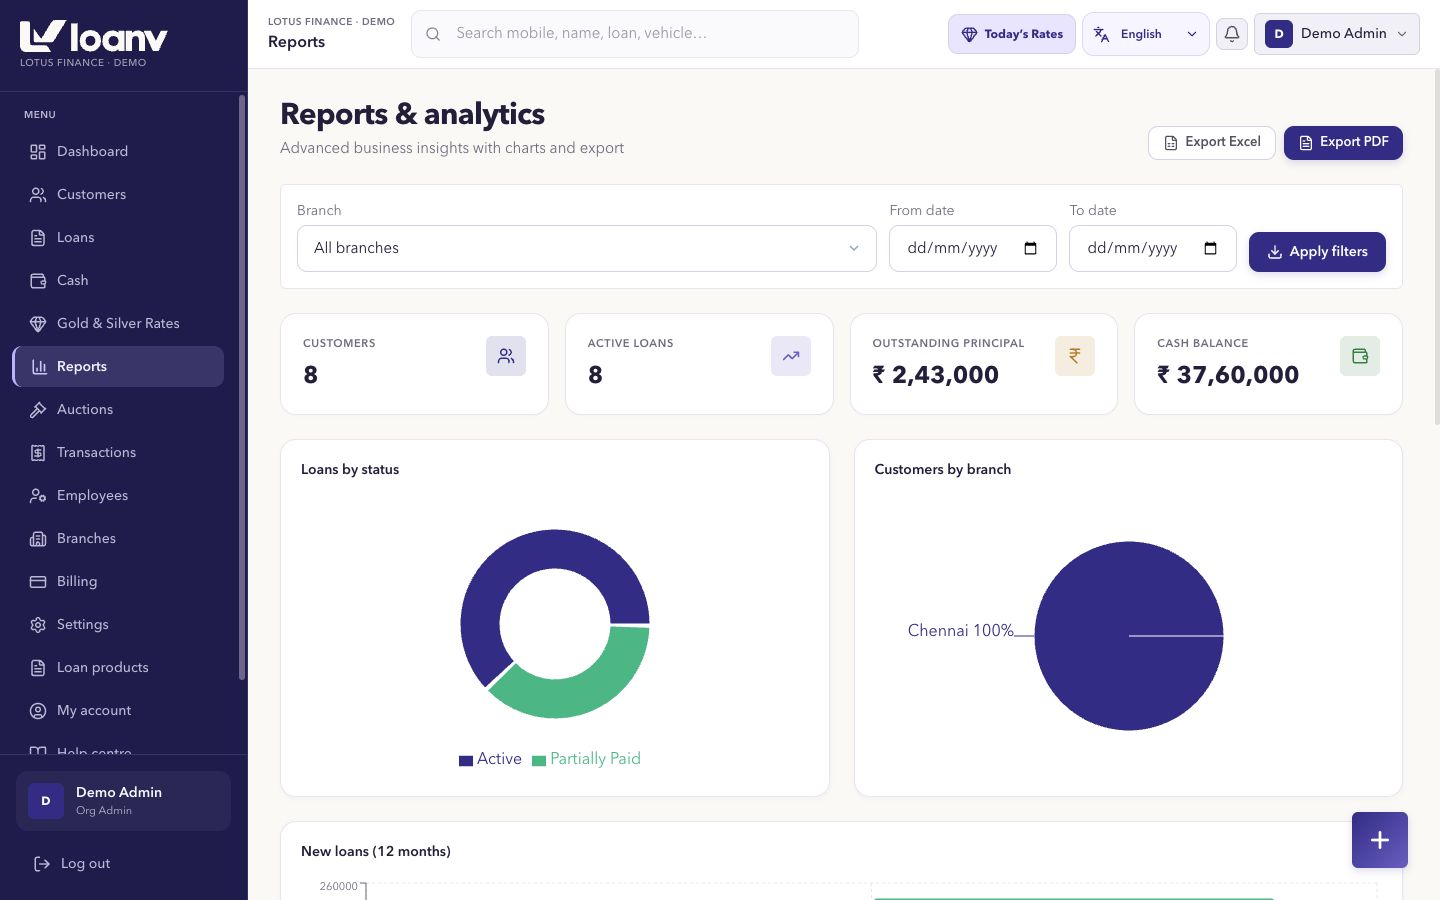Apply filters to the report
The image size is (1440, 900).
pos(1317,252)
